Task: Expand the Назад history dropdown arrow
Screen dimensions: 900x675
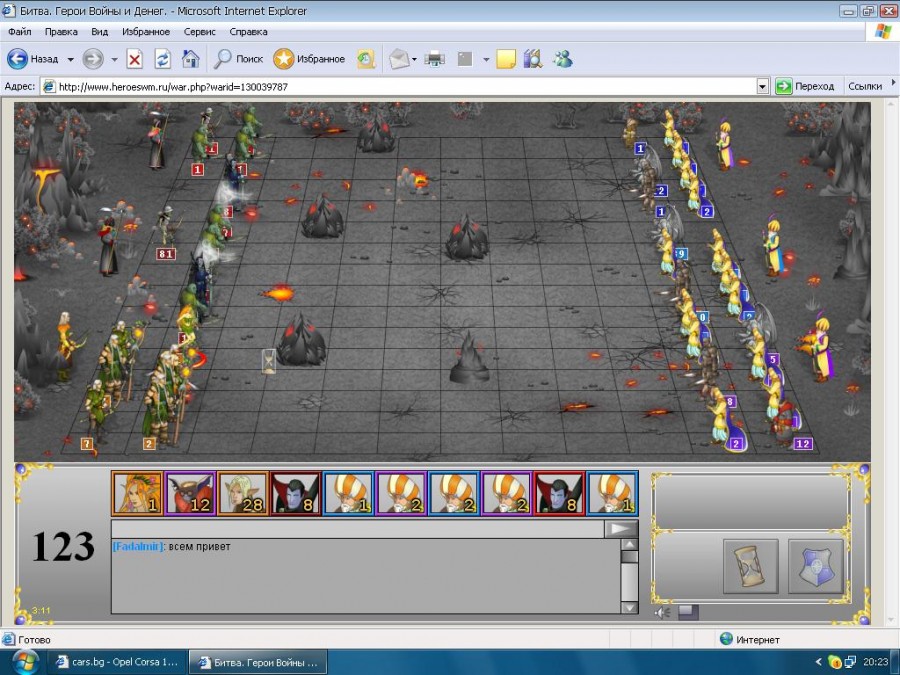Action: pyautogui.click(x=71, y=59)
